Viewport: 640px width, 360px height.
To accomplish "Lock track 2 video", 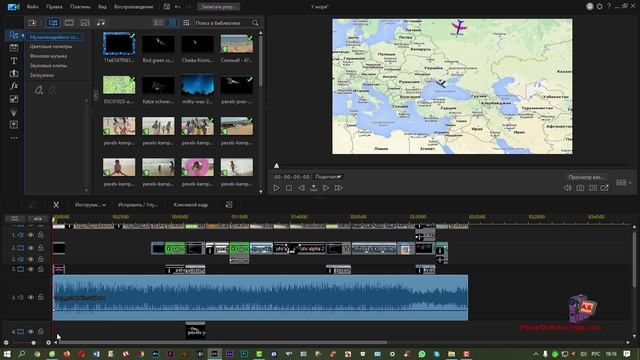I will [x=40, y=248].
